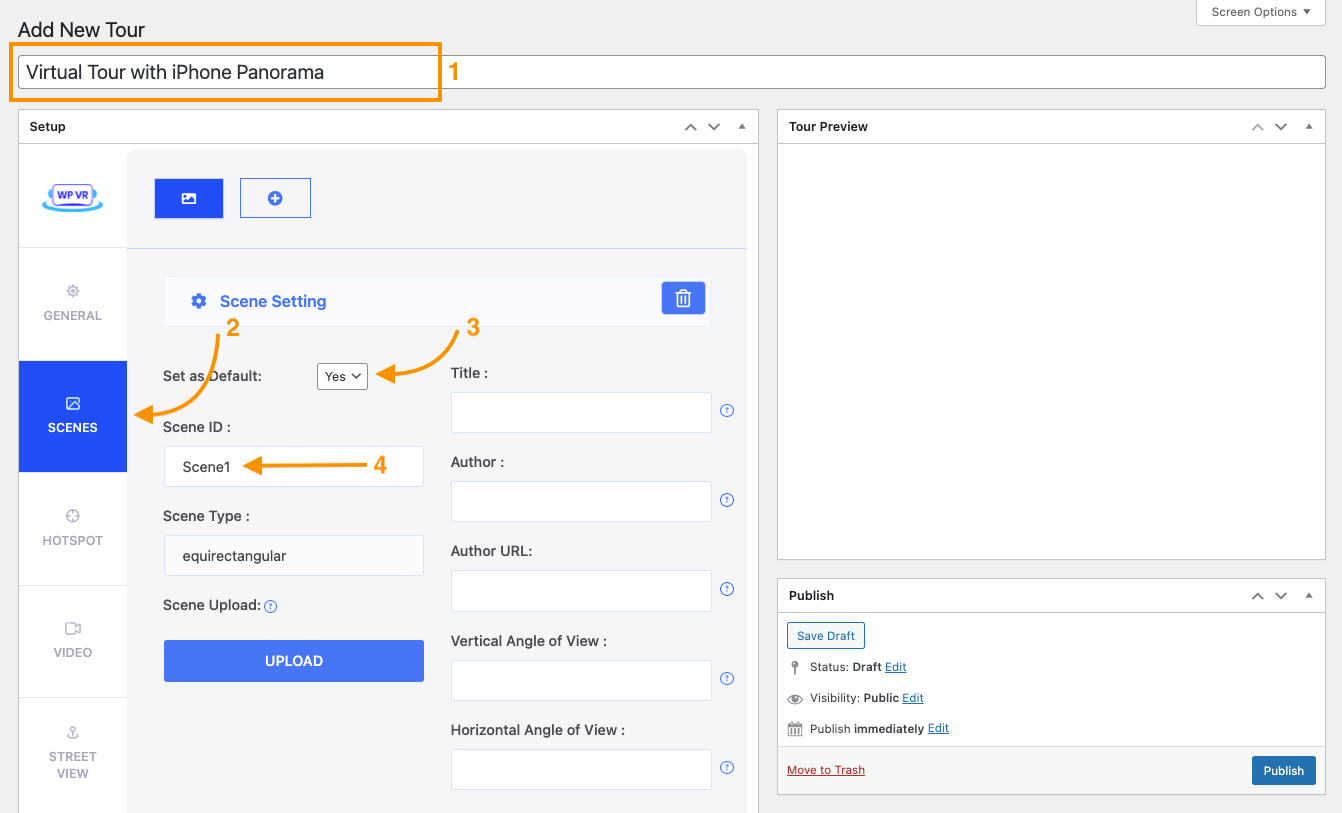Image resolution: width=1342 pixels, height=813 pixels.
Task: Toggle the Tour Preview panel triangle
Action: click(x=1309, y=127)
